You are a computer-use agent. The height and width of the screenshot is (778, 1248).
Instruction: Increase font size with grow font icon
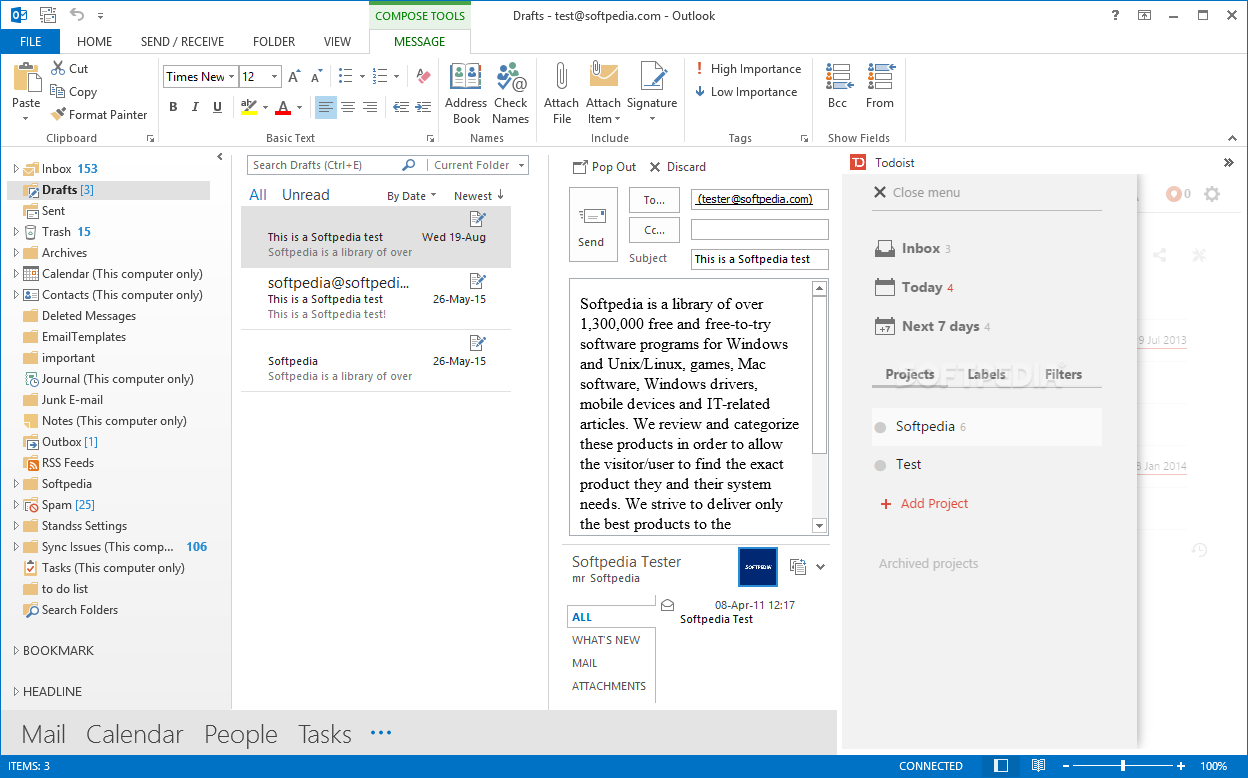click(294, 77)
